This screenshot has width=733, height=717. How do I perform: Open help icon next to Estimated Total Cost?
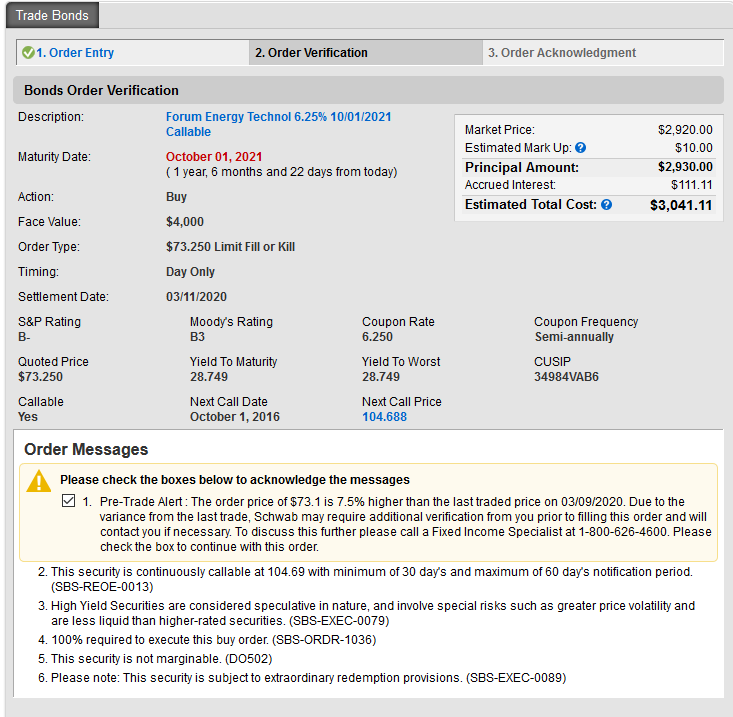point(606,205)
